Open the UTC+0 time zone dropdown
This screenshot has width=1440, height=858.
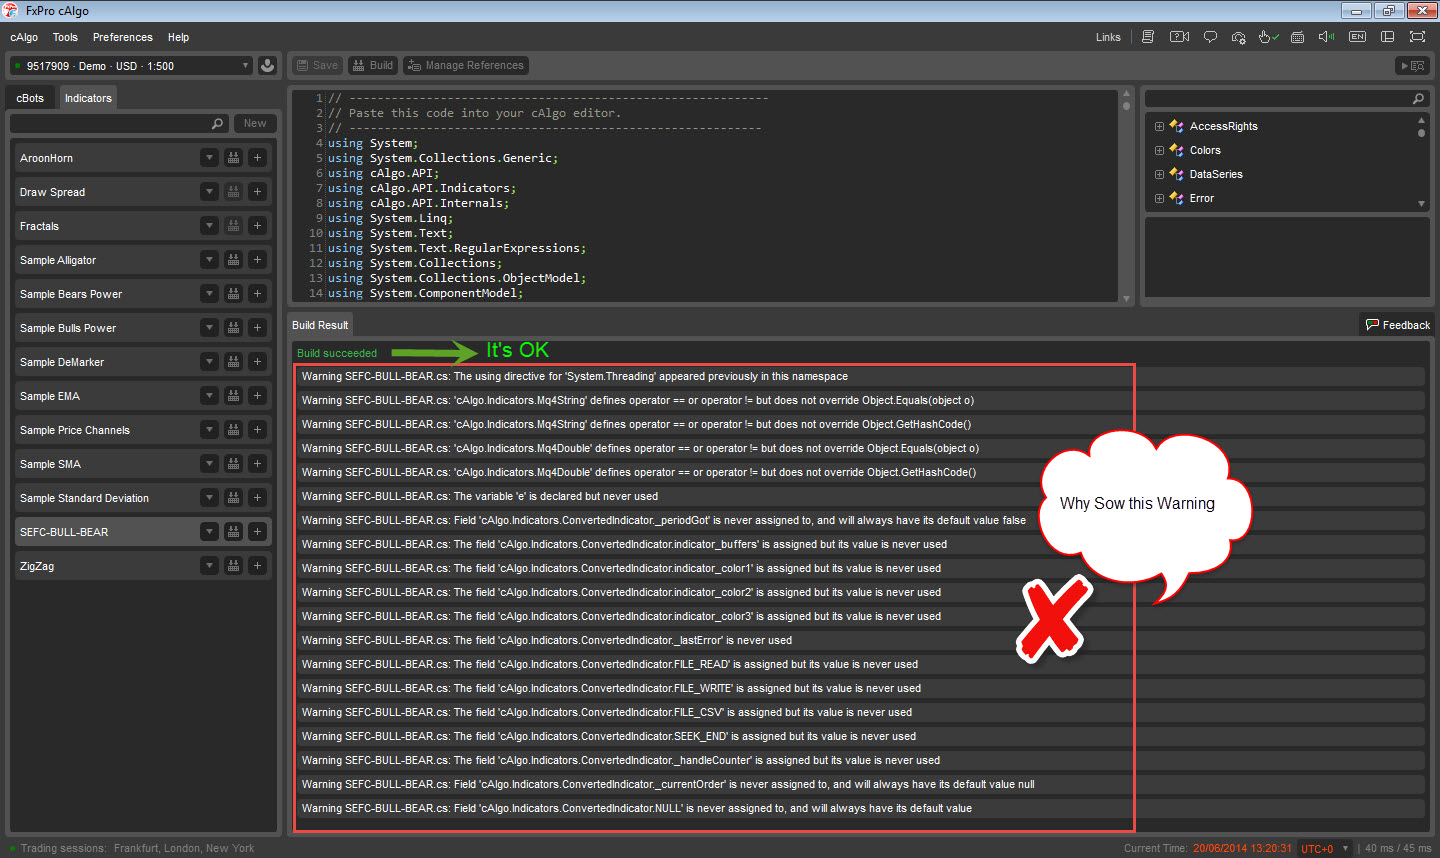1325,848
